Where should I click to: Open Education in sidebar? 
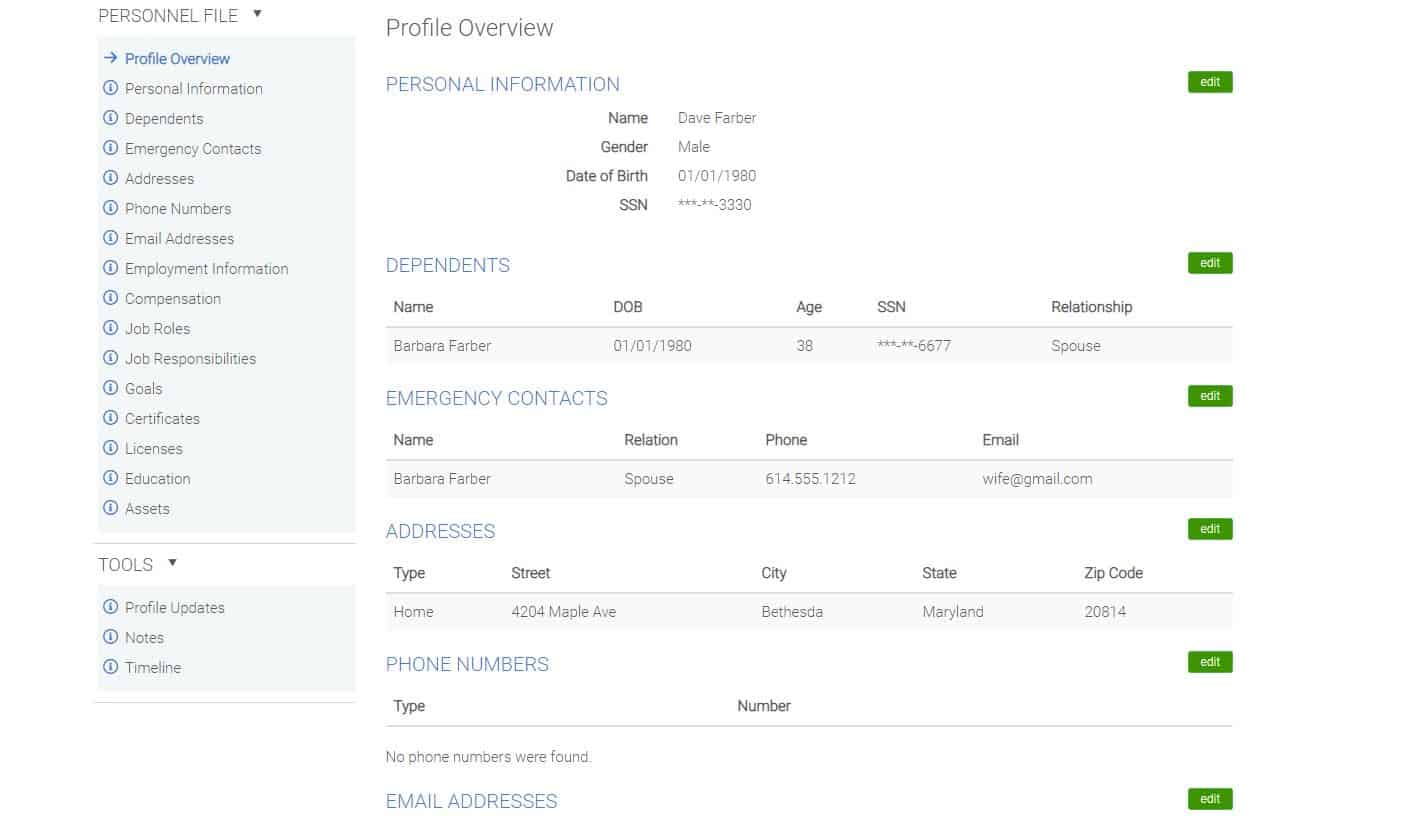coord(157,479)
